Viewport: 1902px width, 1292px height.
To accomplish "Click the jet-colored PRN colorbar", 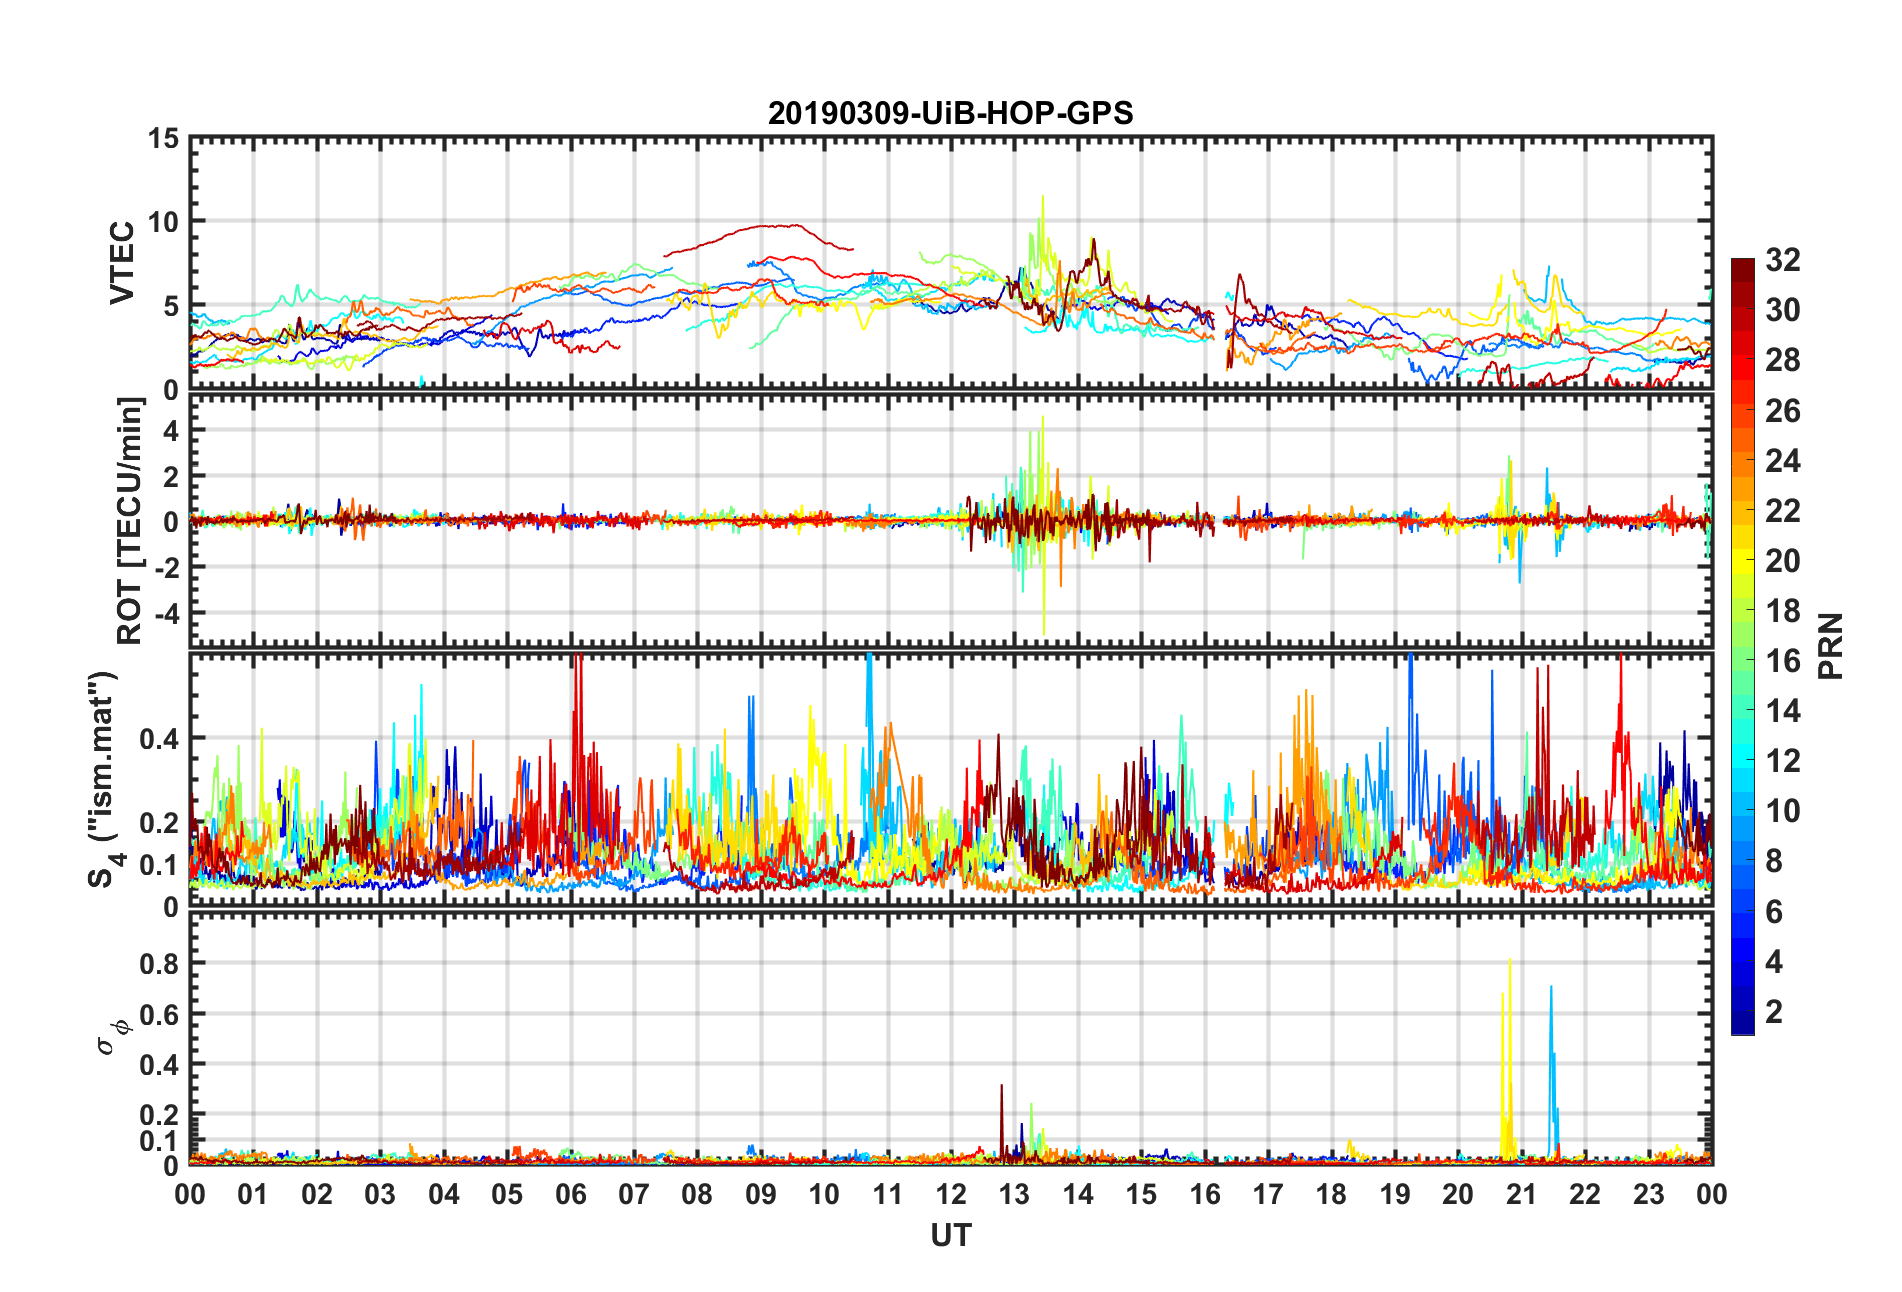I will pyautogui.click(x=1743, y=646).
